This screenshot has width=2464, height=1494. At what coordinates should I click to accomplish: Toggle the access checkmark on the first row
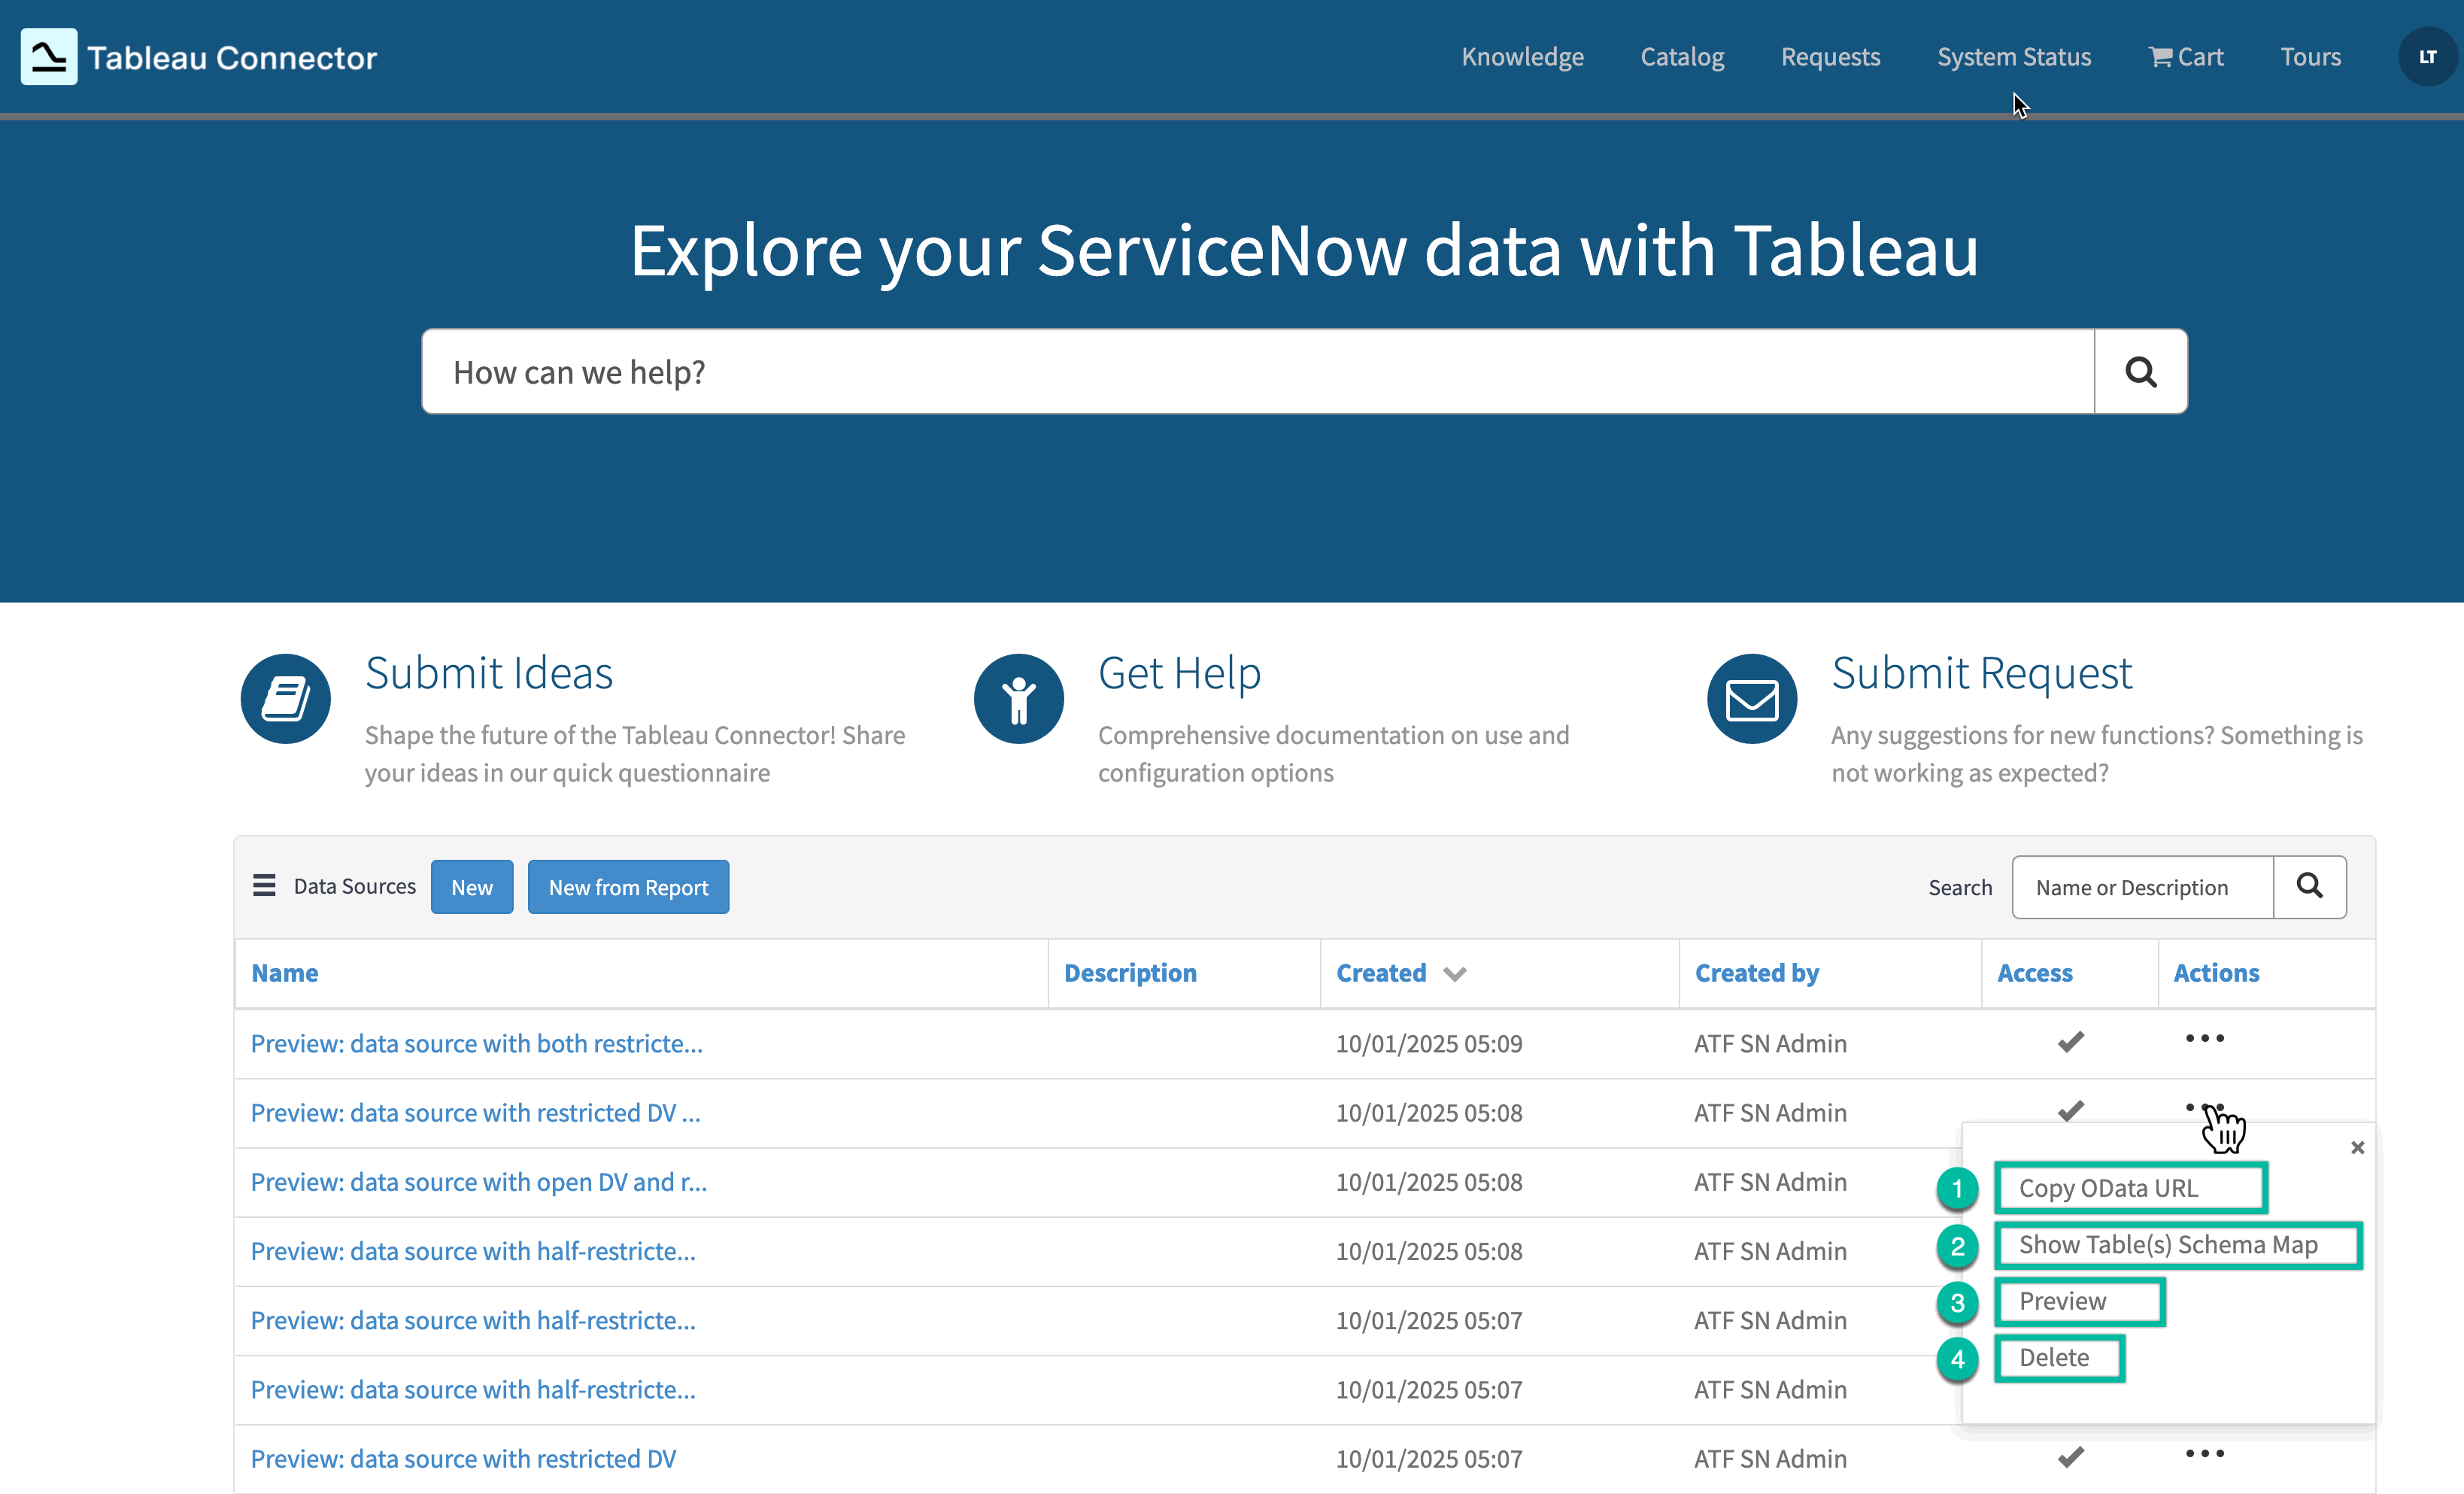pos(2070,1041)
